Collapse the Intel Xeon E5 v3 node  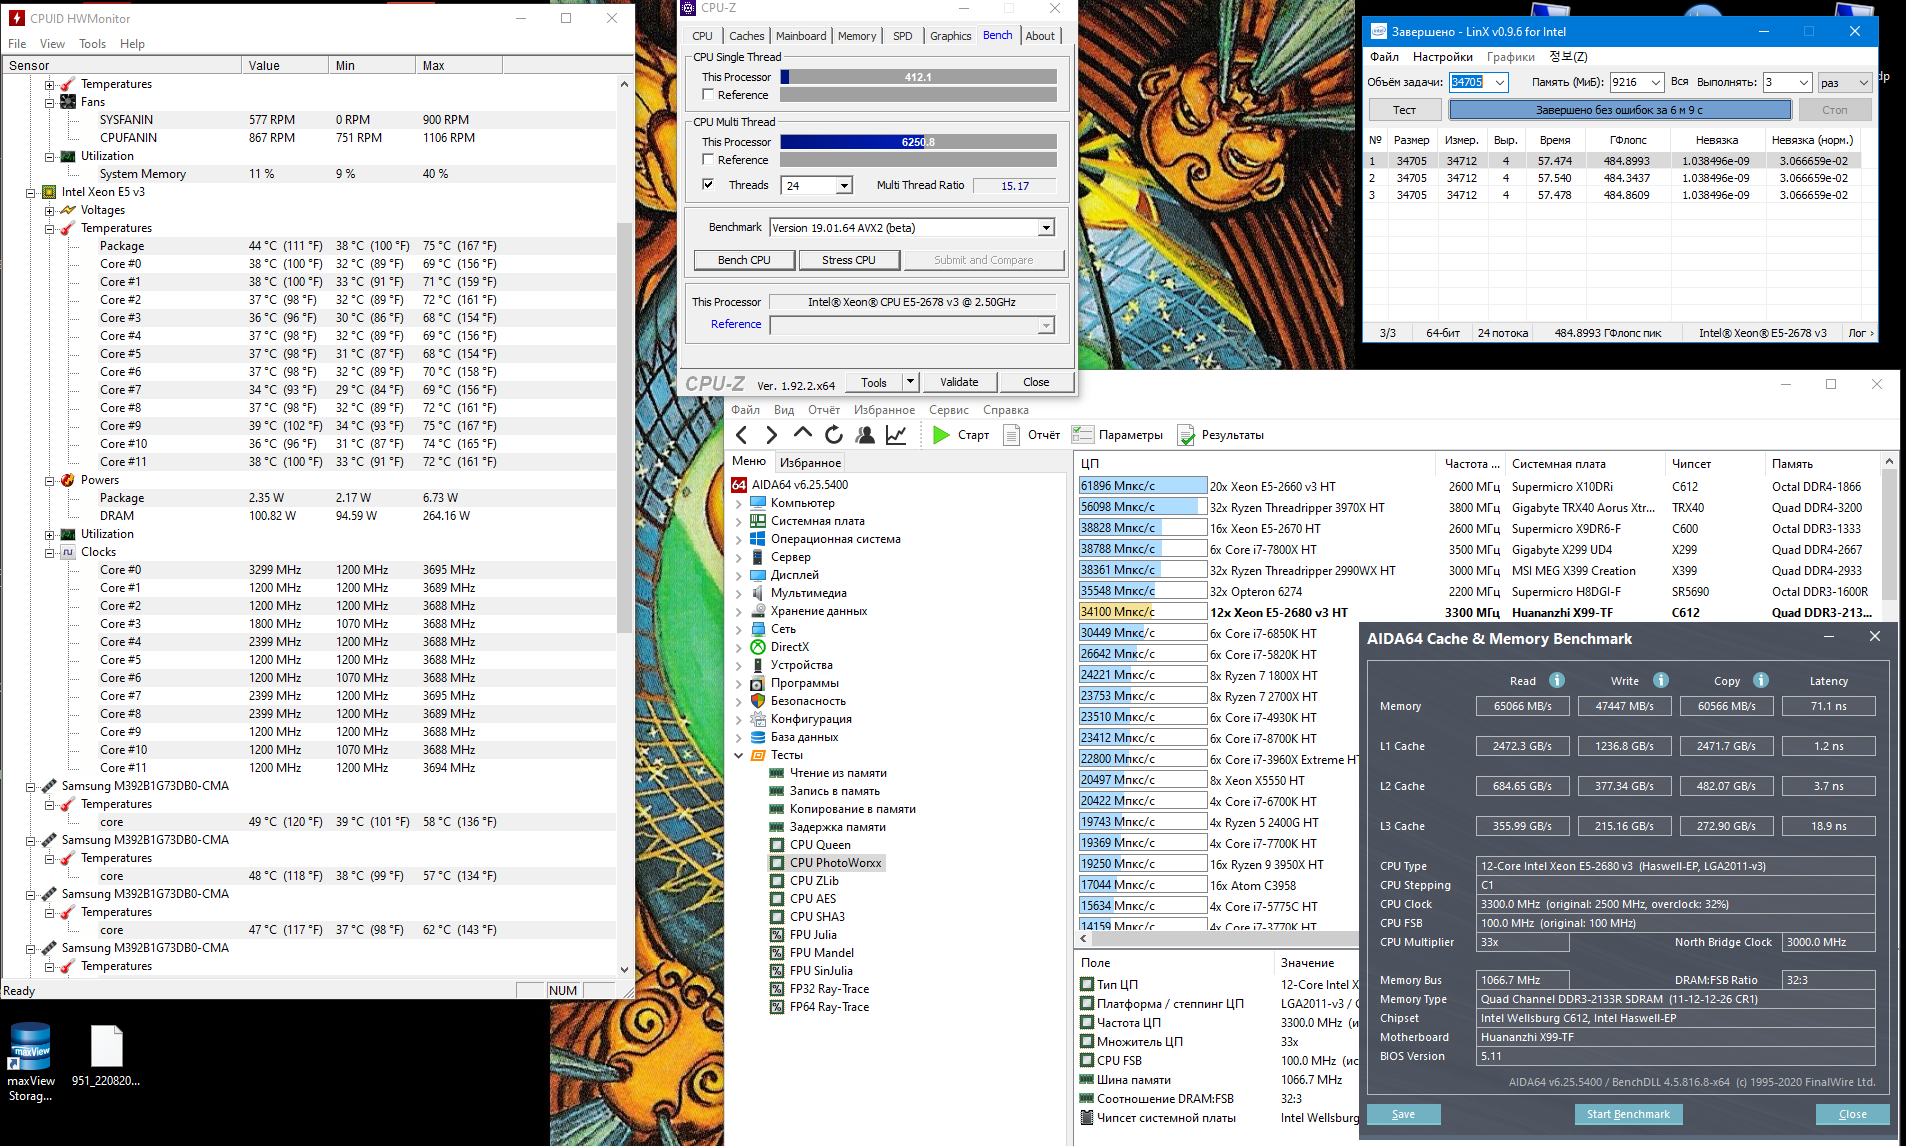tap(31, 192)
